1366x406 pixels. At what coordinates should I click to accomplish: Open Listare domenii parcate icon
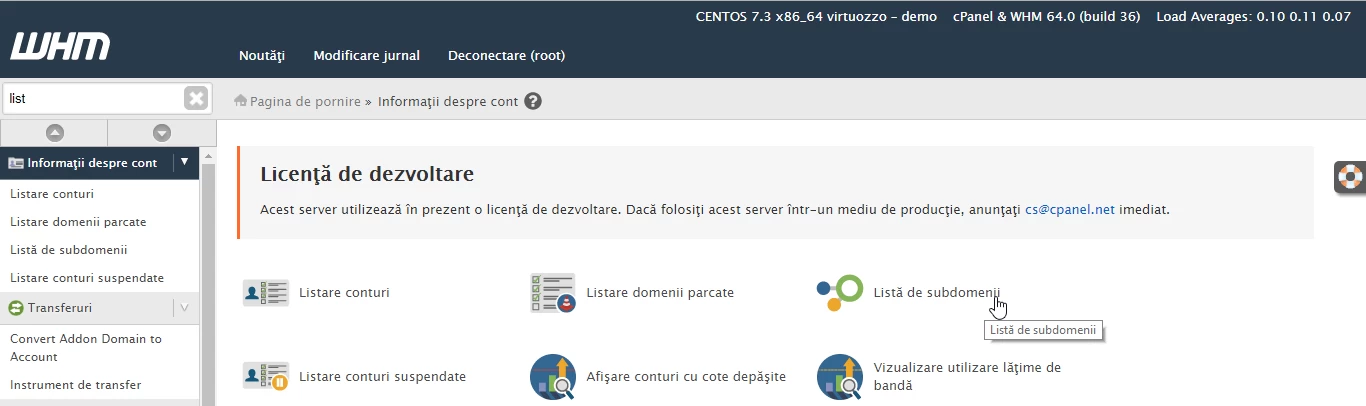coord(552,293)
